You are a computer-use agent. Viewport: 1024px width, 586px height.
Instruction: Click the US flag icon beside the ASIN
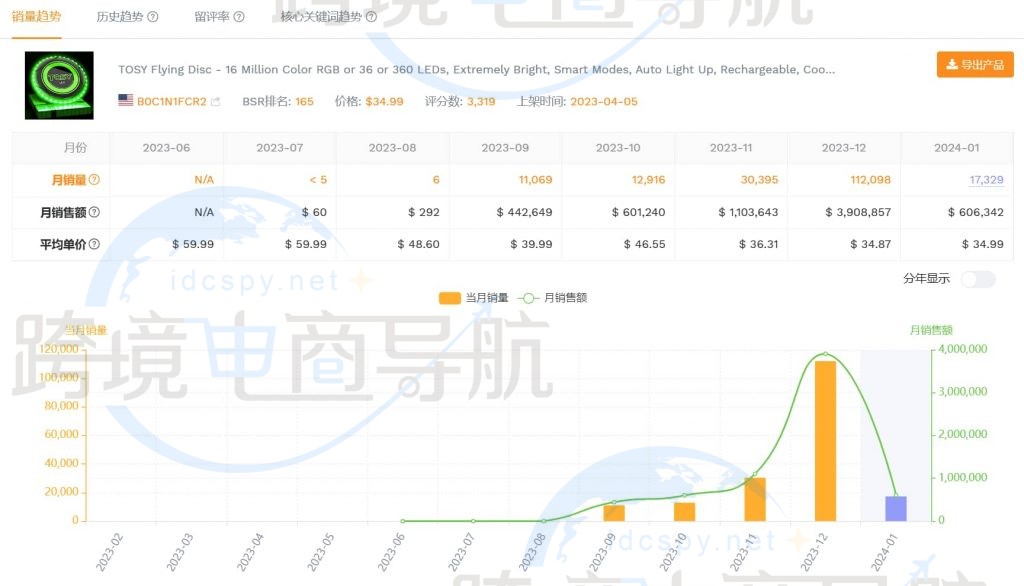click(x=123, y=100)
